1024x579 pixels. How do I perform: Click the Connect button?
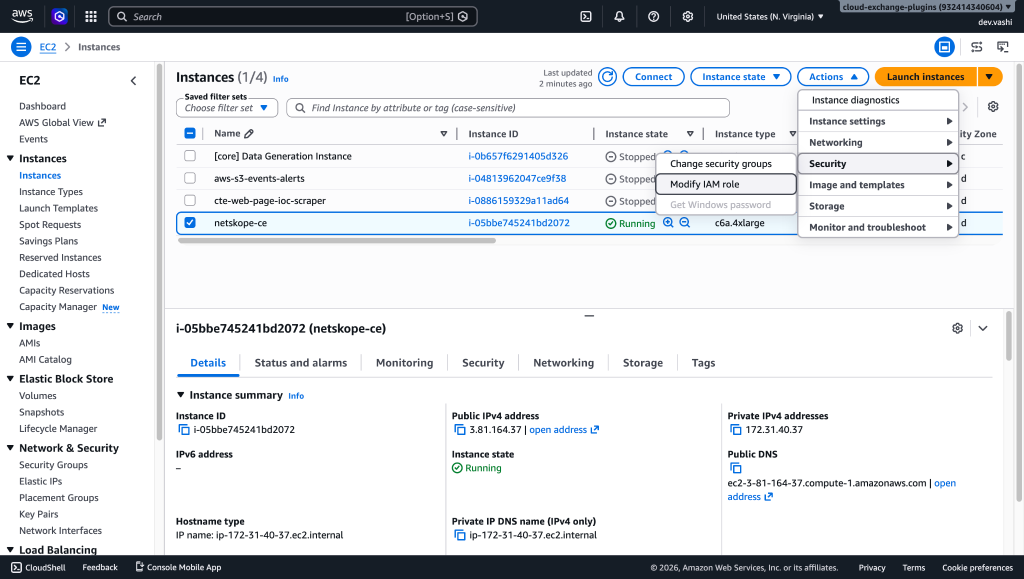[x=653, y=77]
